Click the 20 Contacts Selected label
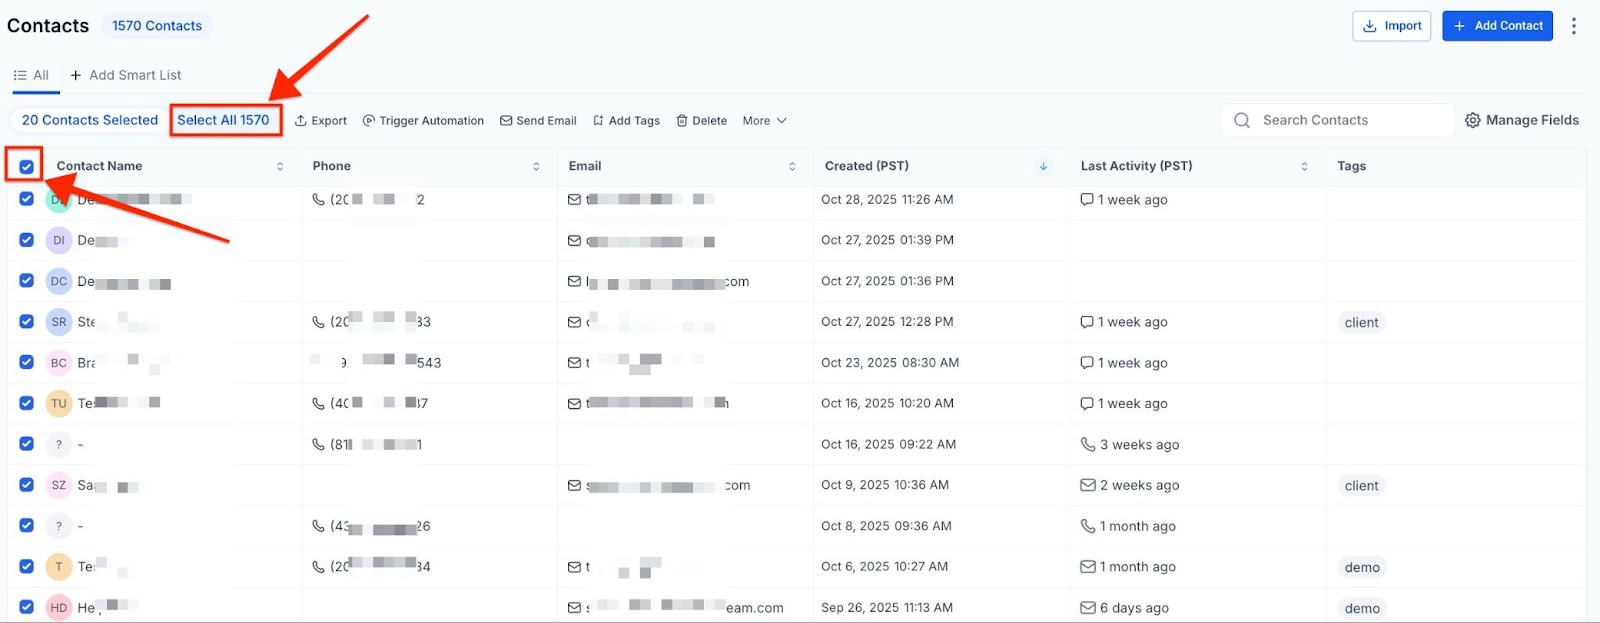Image resolution: width=1600 pixels, height=623 pixels. tap(90, 120)
